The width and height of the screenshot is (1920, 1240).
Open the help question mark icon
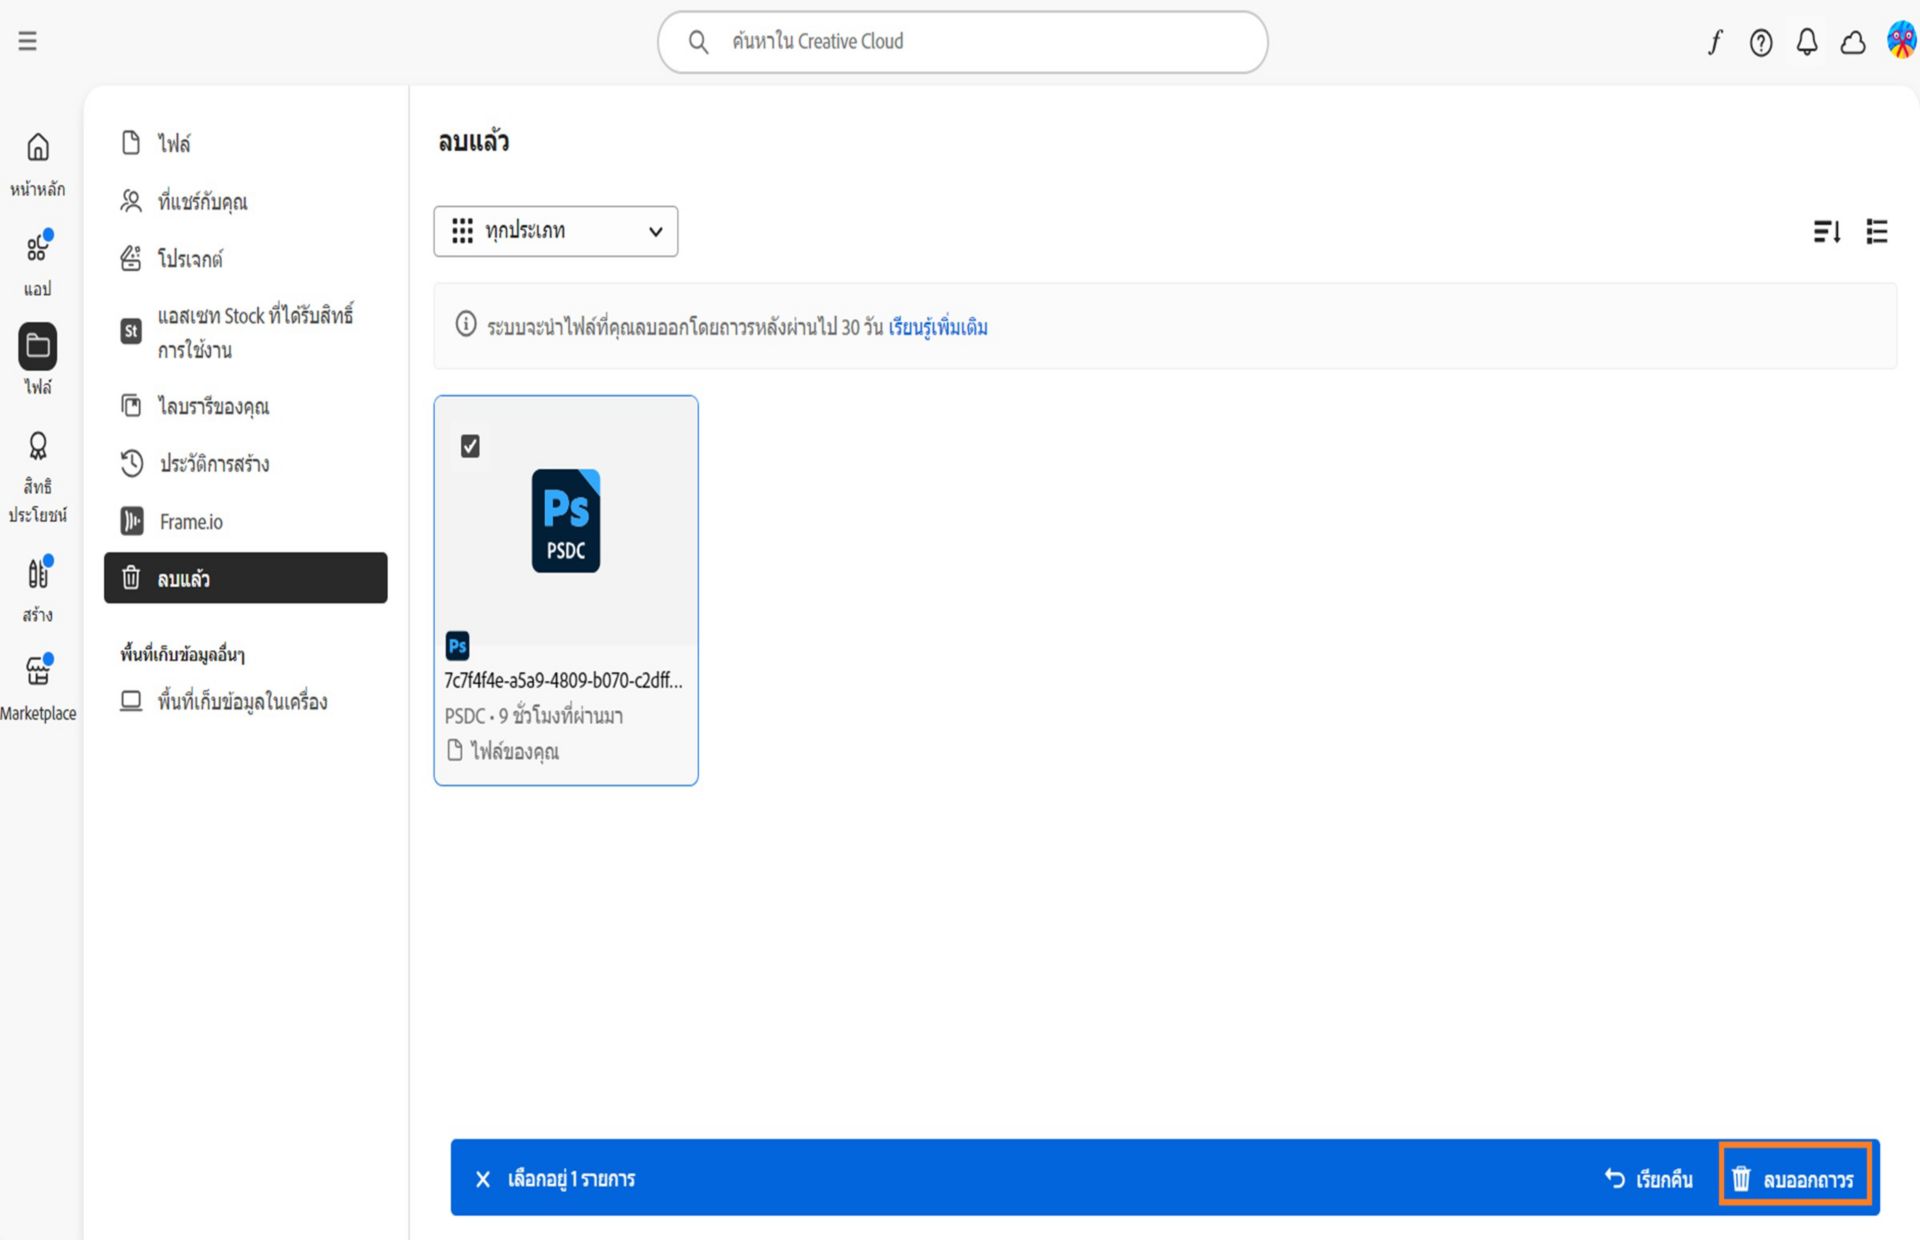(x=1761, y=42)
